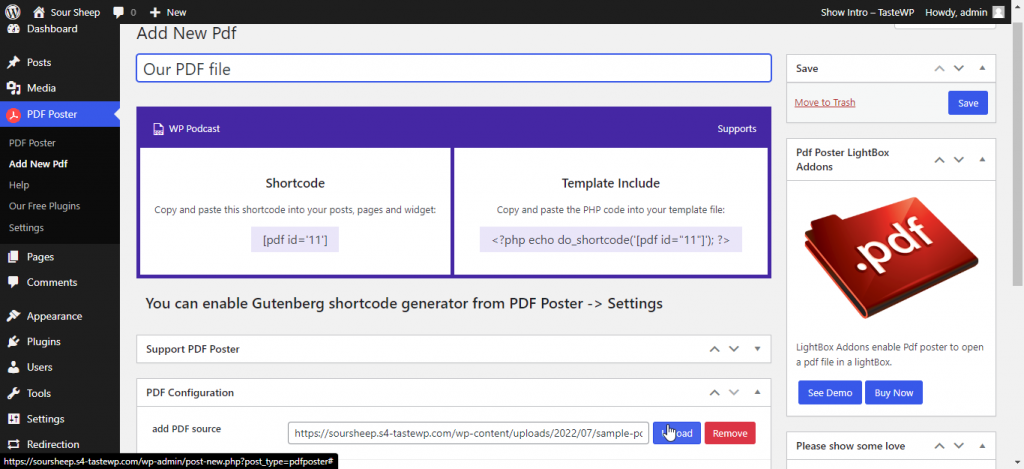Open the Sour Sheep site home icon
This screenshot has height=469, width=1024.
pos(39,12)
